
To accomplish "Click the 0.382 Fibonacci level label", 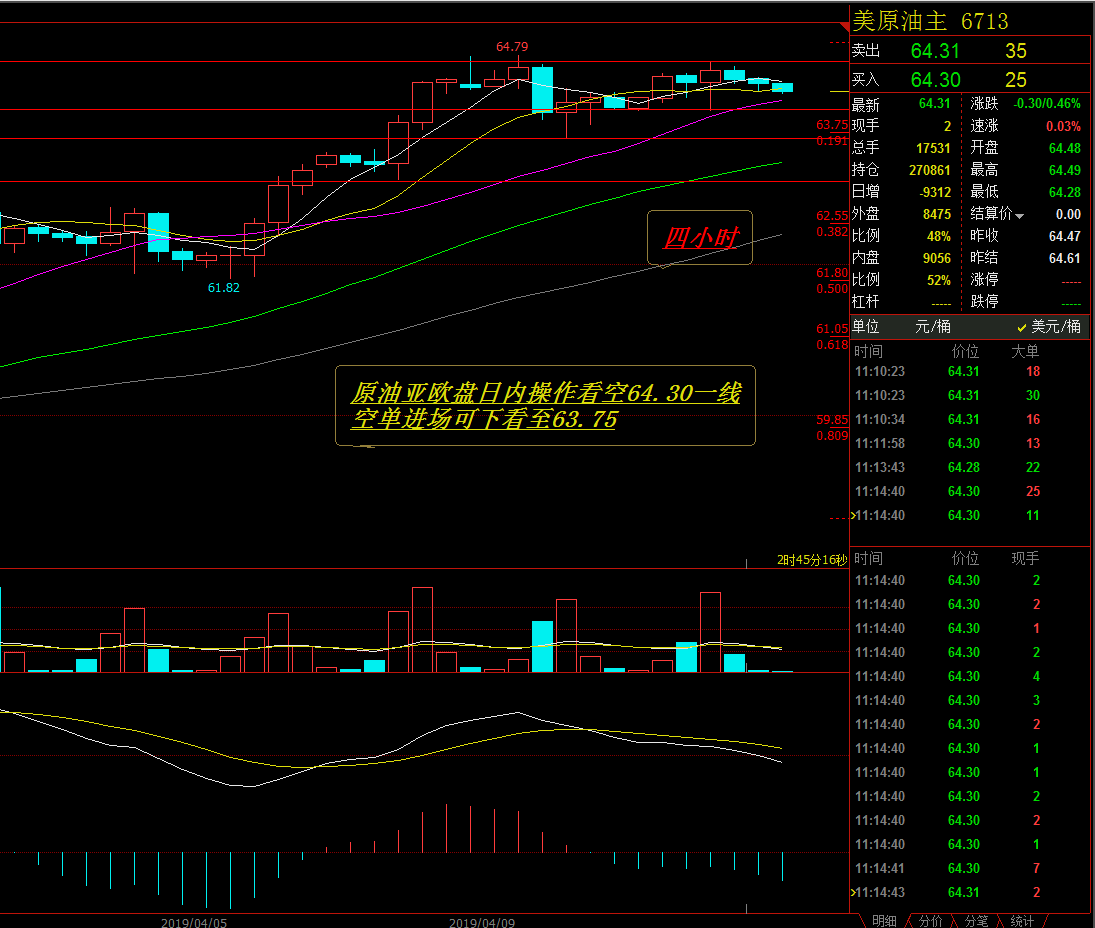I will pos(832,232).
